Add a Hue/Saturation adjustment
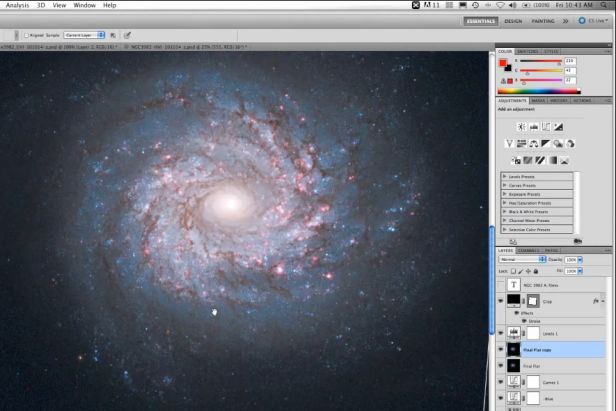This screenshot has height=411, width=616. 521,144
